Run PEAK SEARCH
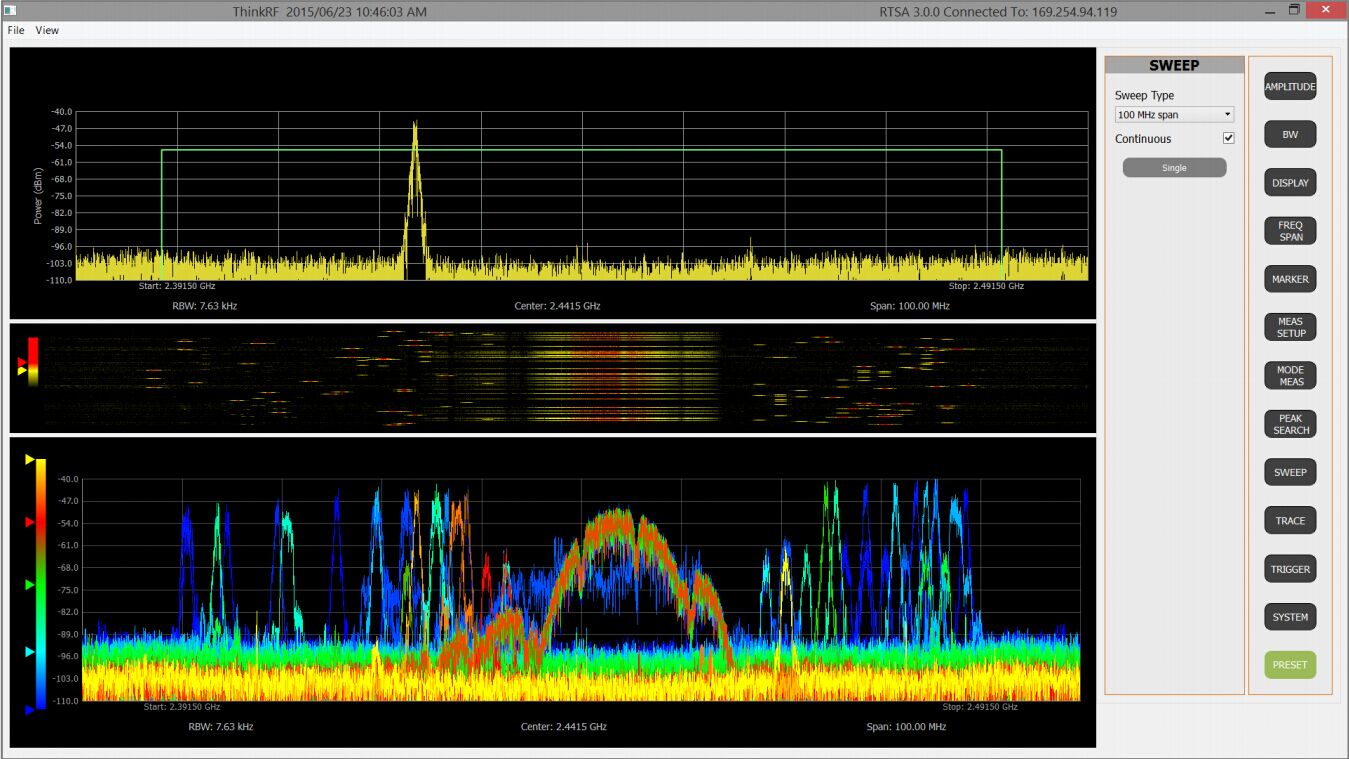Screen dimensions: 1349x759 [x=1289, y=424]
